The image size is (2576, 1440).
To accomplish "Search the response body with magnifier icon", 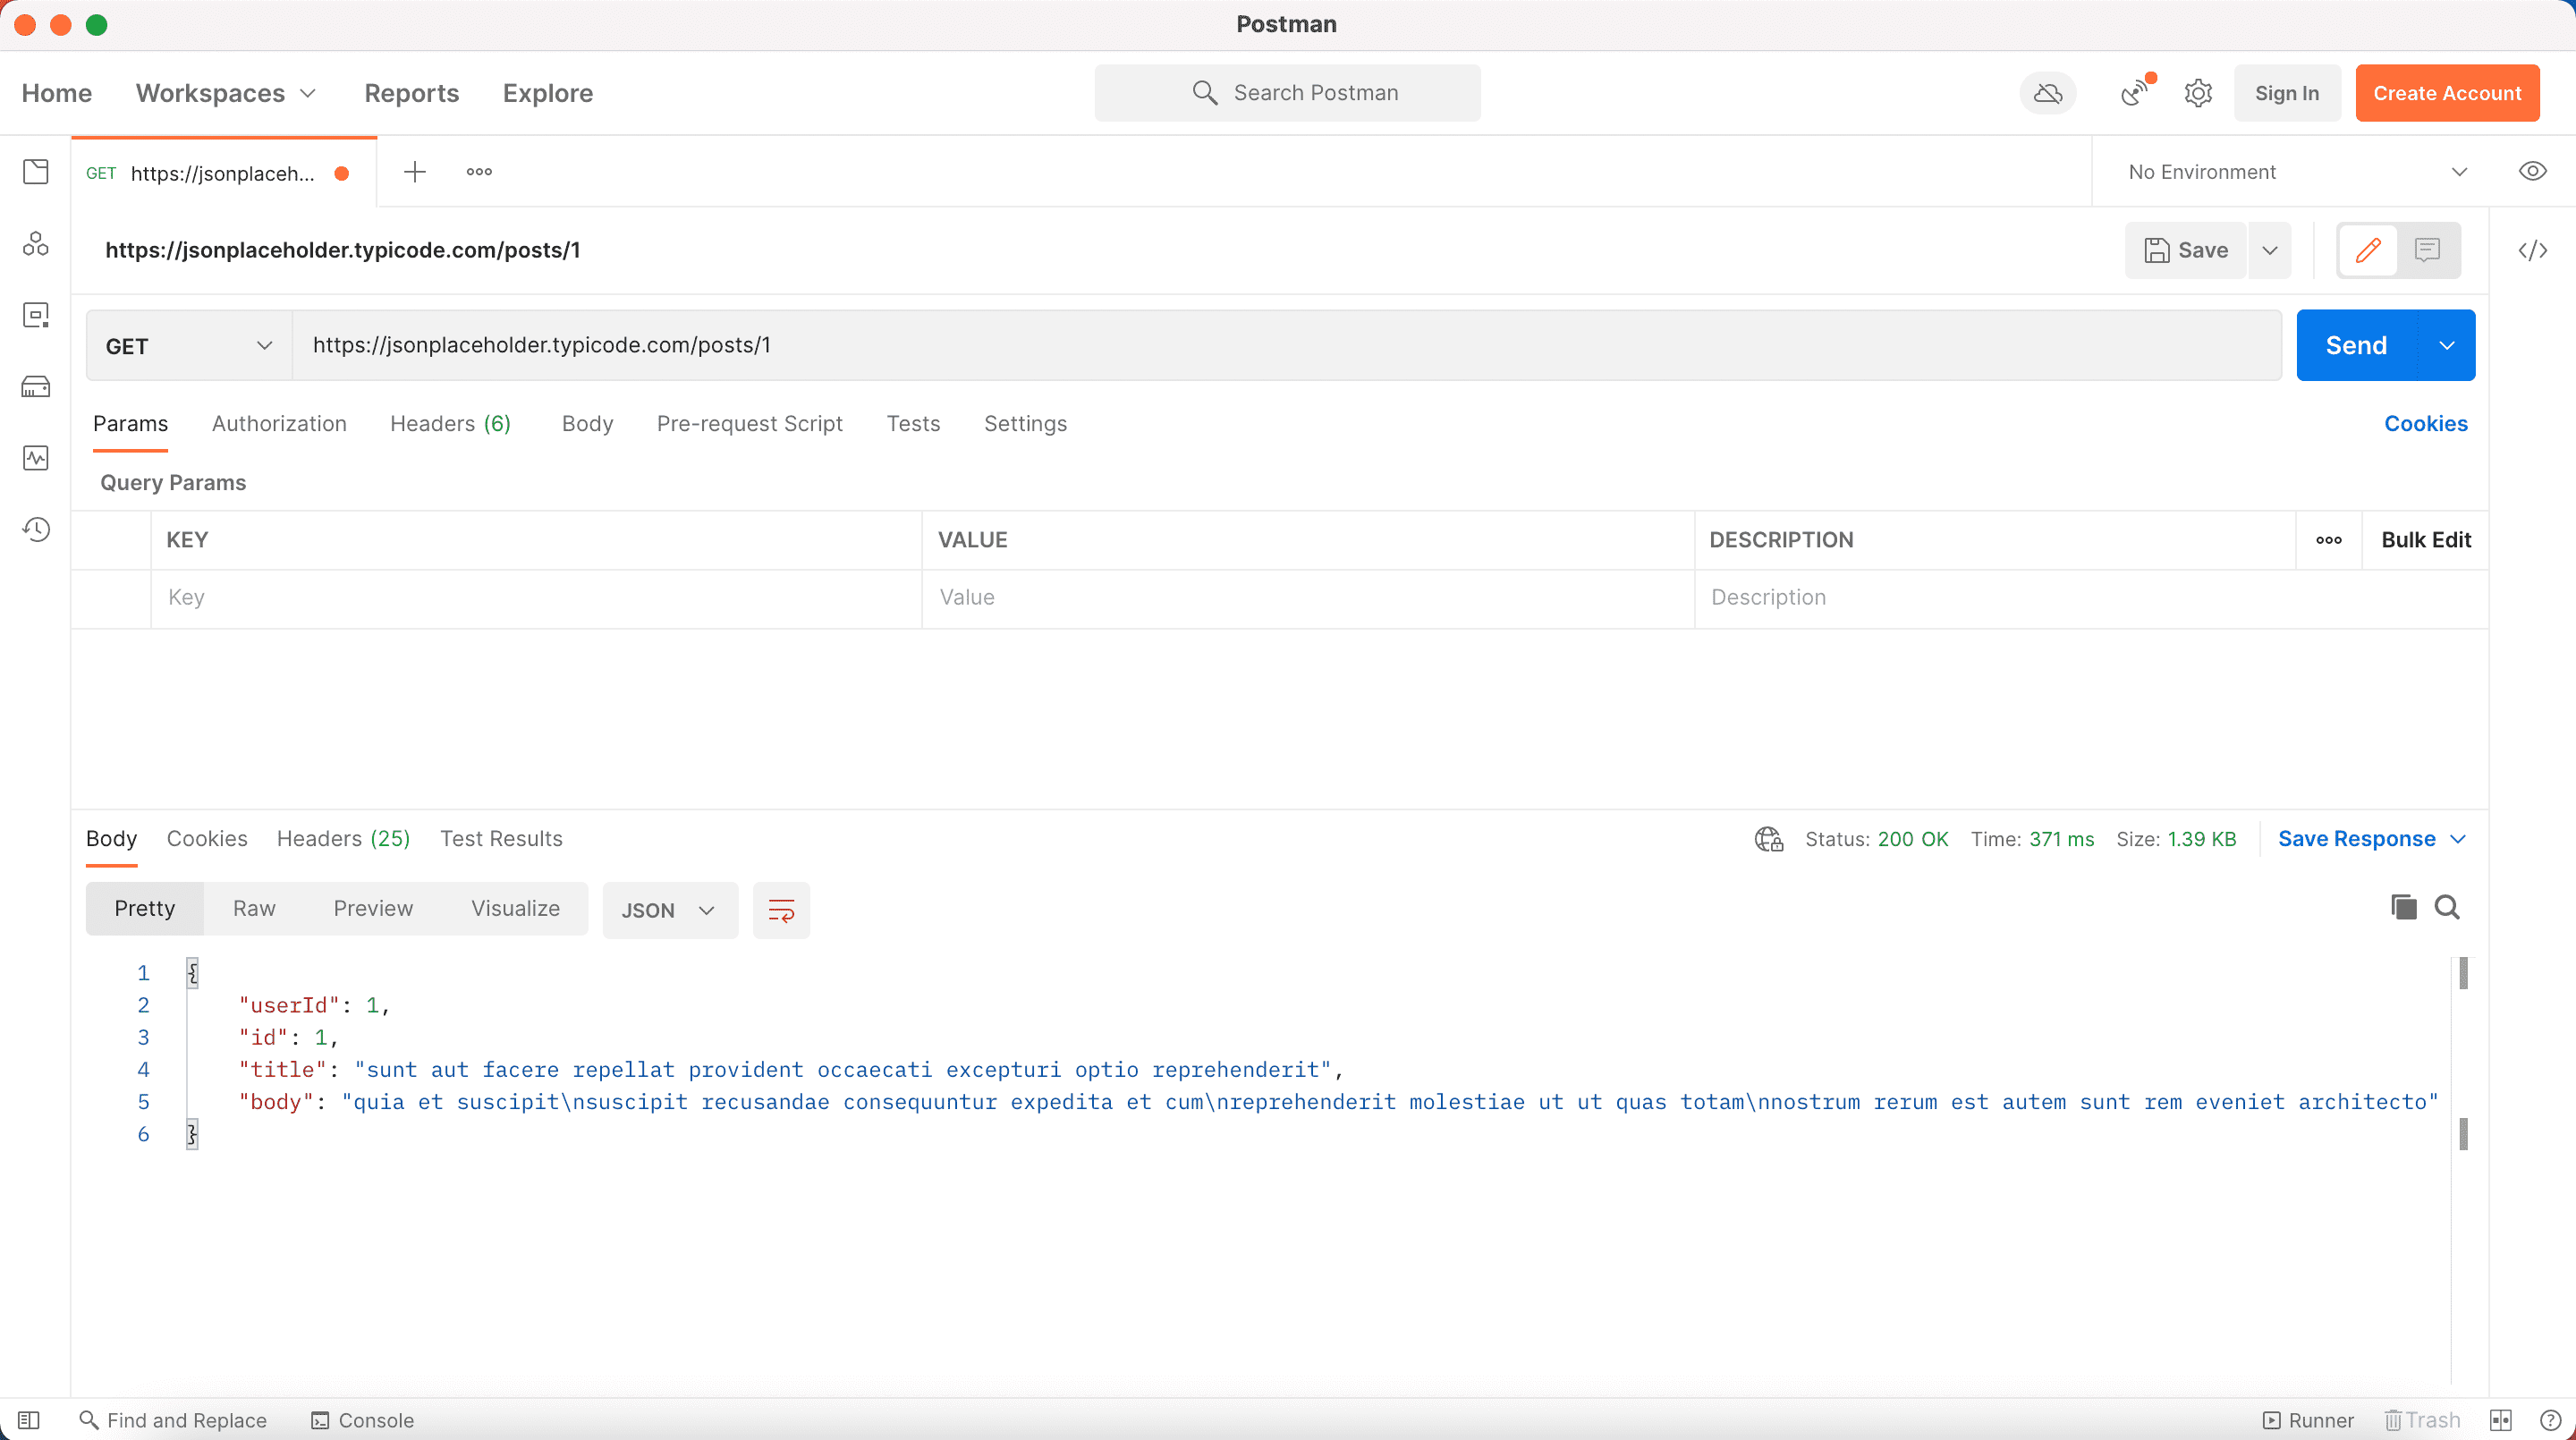I will pos(2447,907).
